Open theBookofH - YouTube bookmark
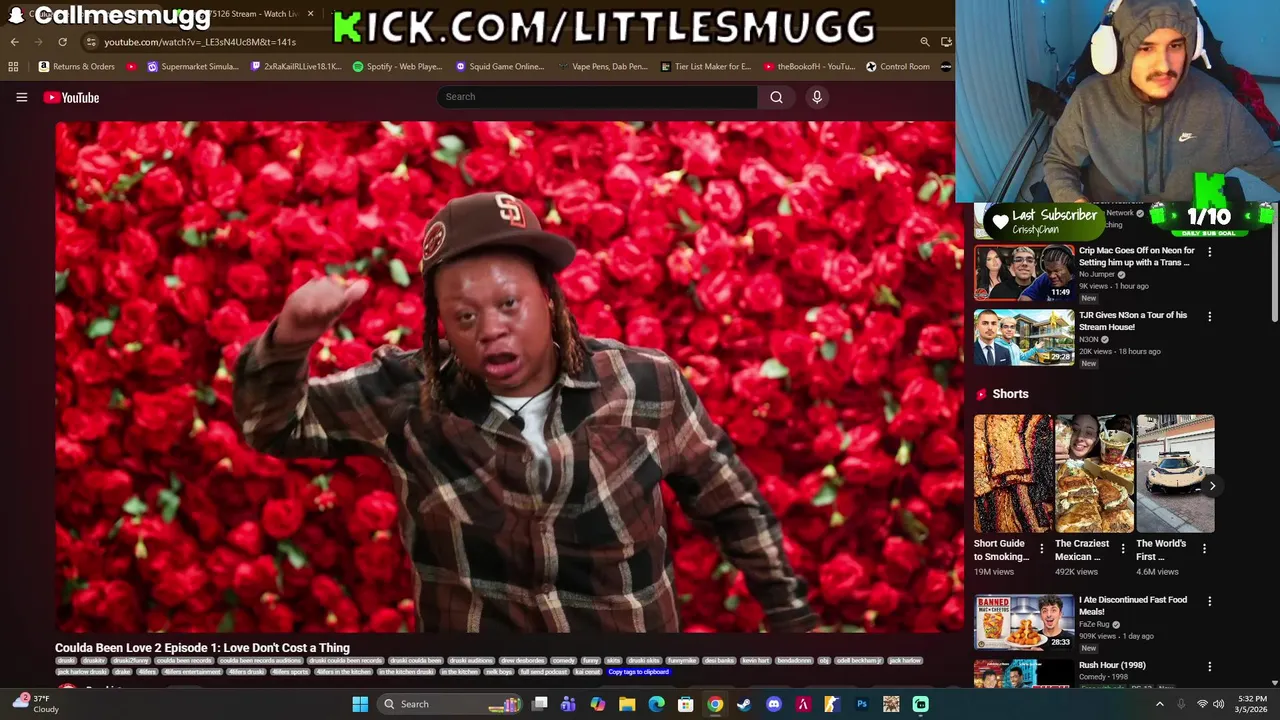1280x720 pixels. (809, 67)
